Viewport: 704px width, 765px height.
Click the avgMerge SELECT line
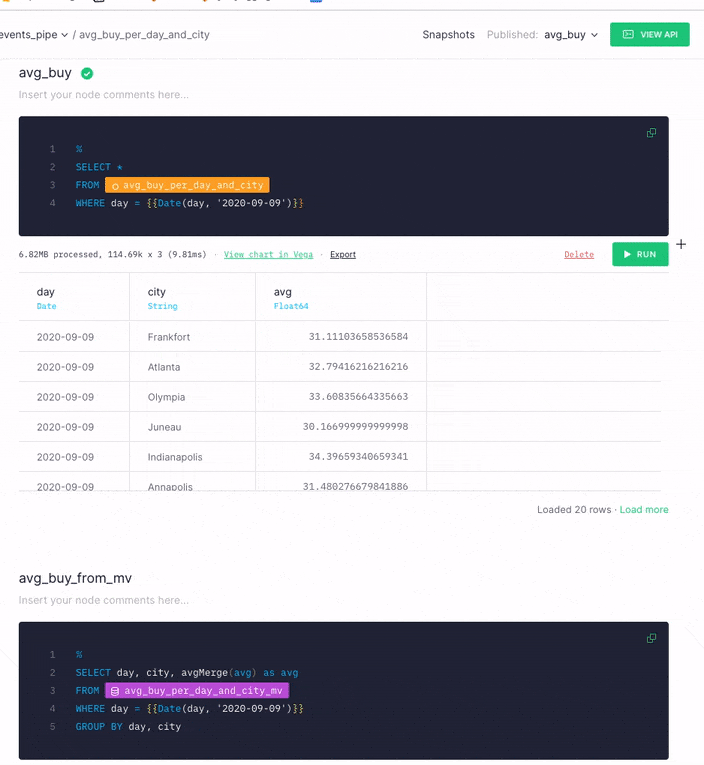pyautogui.click(x=186, y=673)
